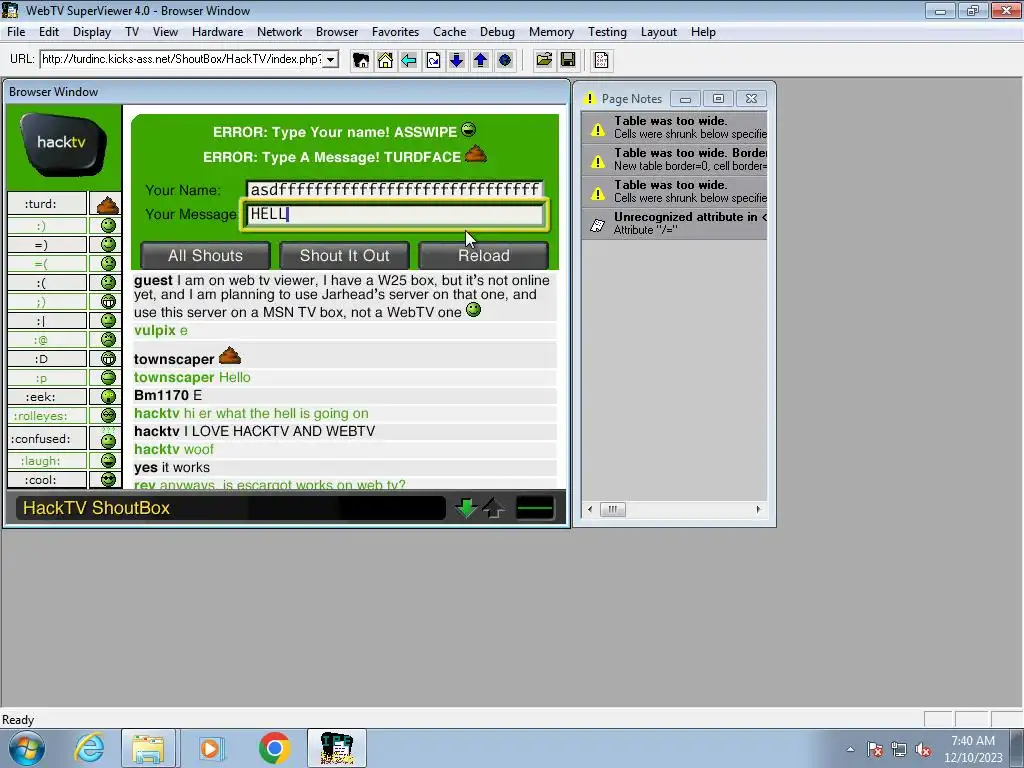The image size is (1024, 768).
Task: Insert the :turd: poop emoticon
Action: coord(107,205)
